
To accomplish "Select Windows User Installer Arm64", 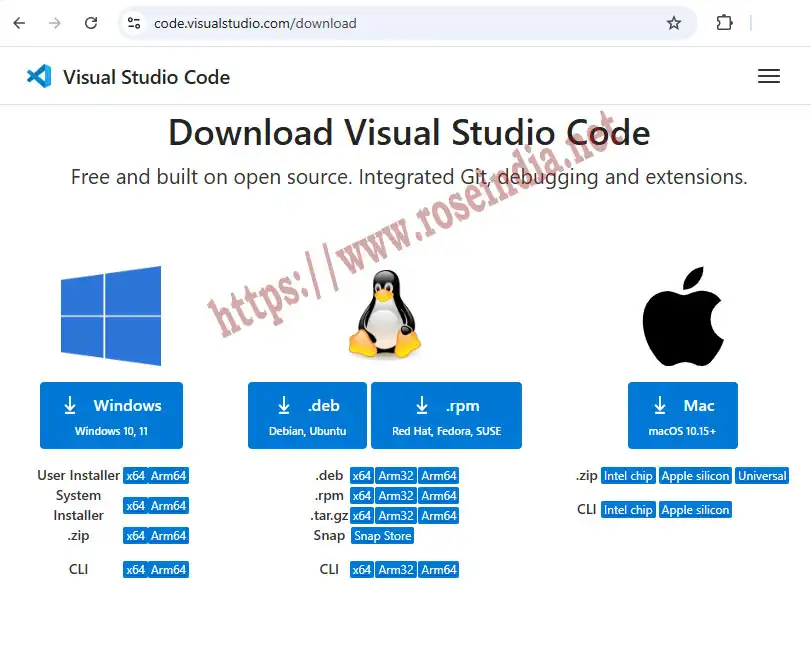I will point(169,476).
